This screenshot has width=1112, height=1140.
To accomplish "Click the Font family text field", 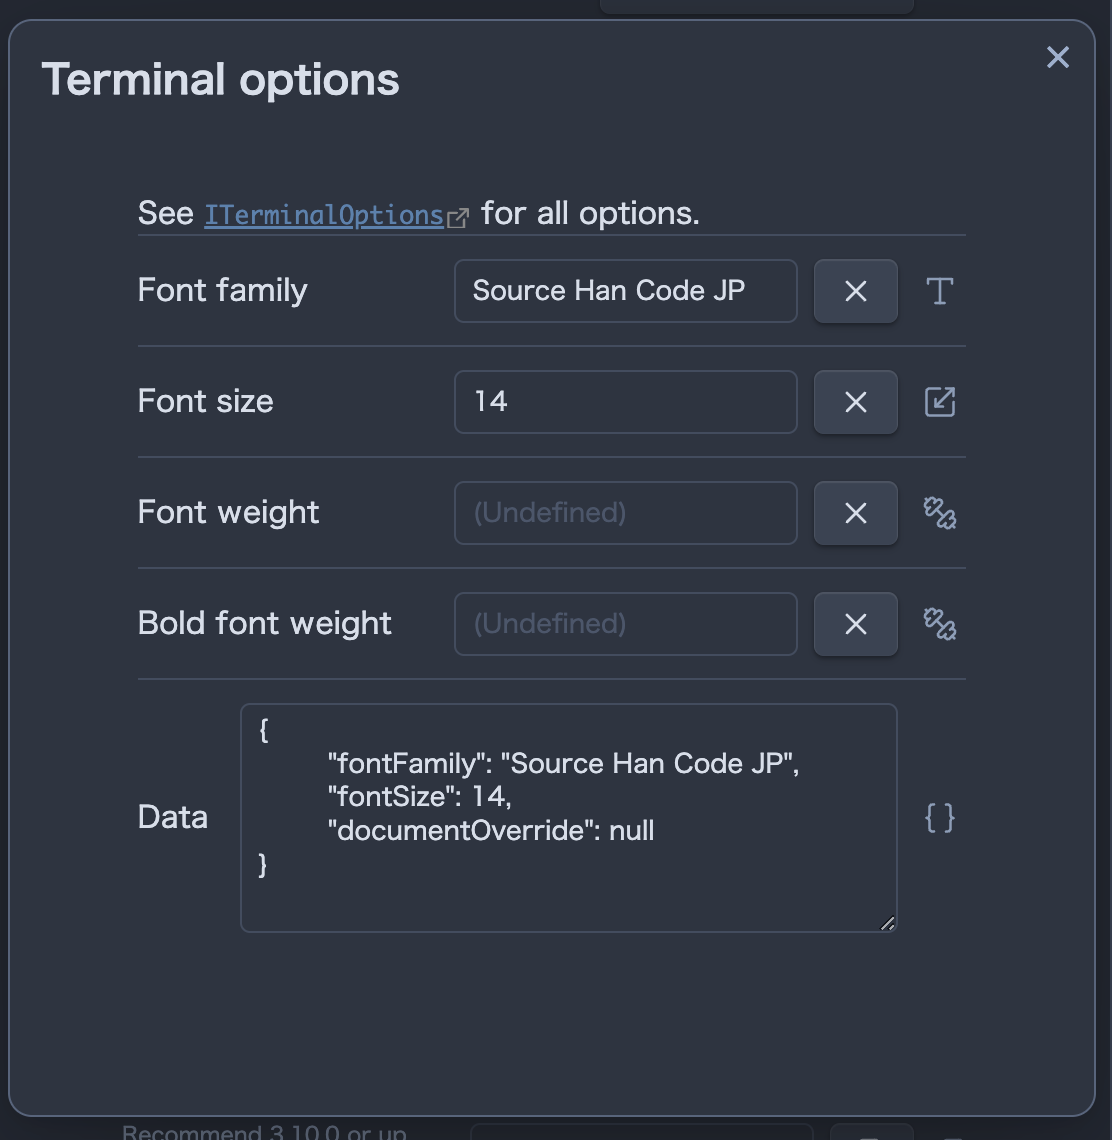I will [625, 291].
